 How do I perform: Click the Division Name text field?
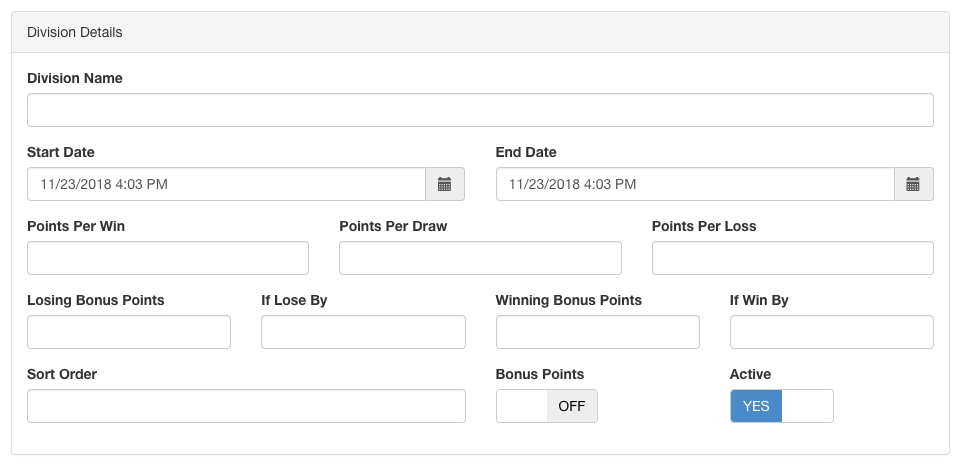[x=480, y=110]
